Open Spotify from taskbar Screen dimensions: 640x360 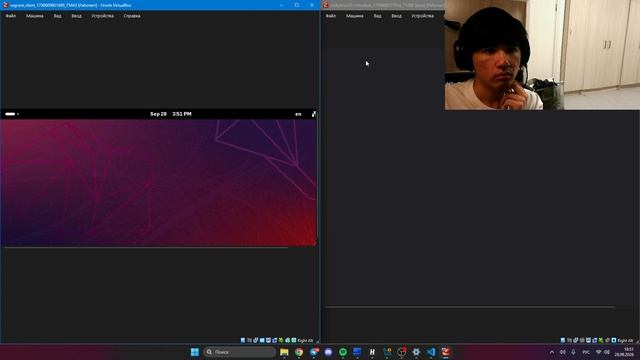pyautogui.click(x=343, y=352)
